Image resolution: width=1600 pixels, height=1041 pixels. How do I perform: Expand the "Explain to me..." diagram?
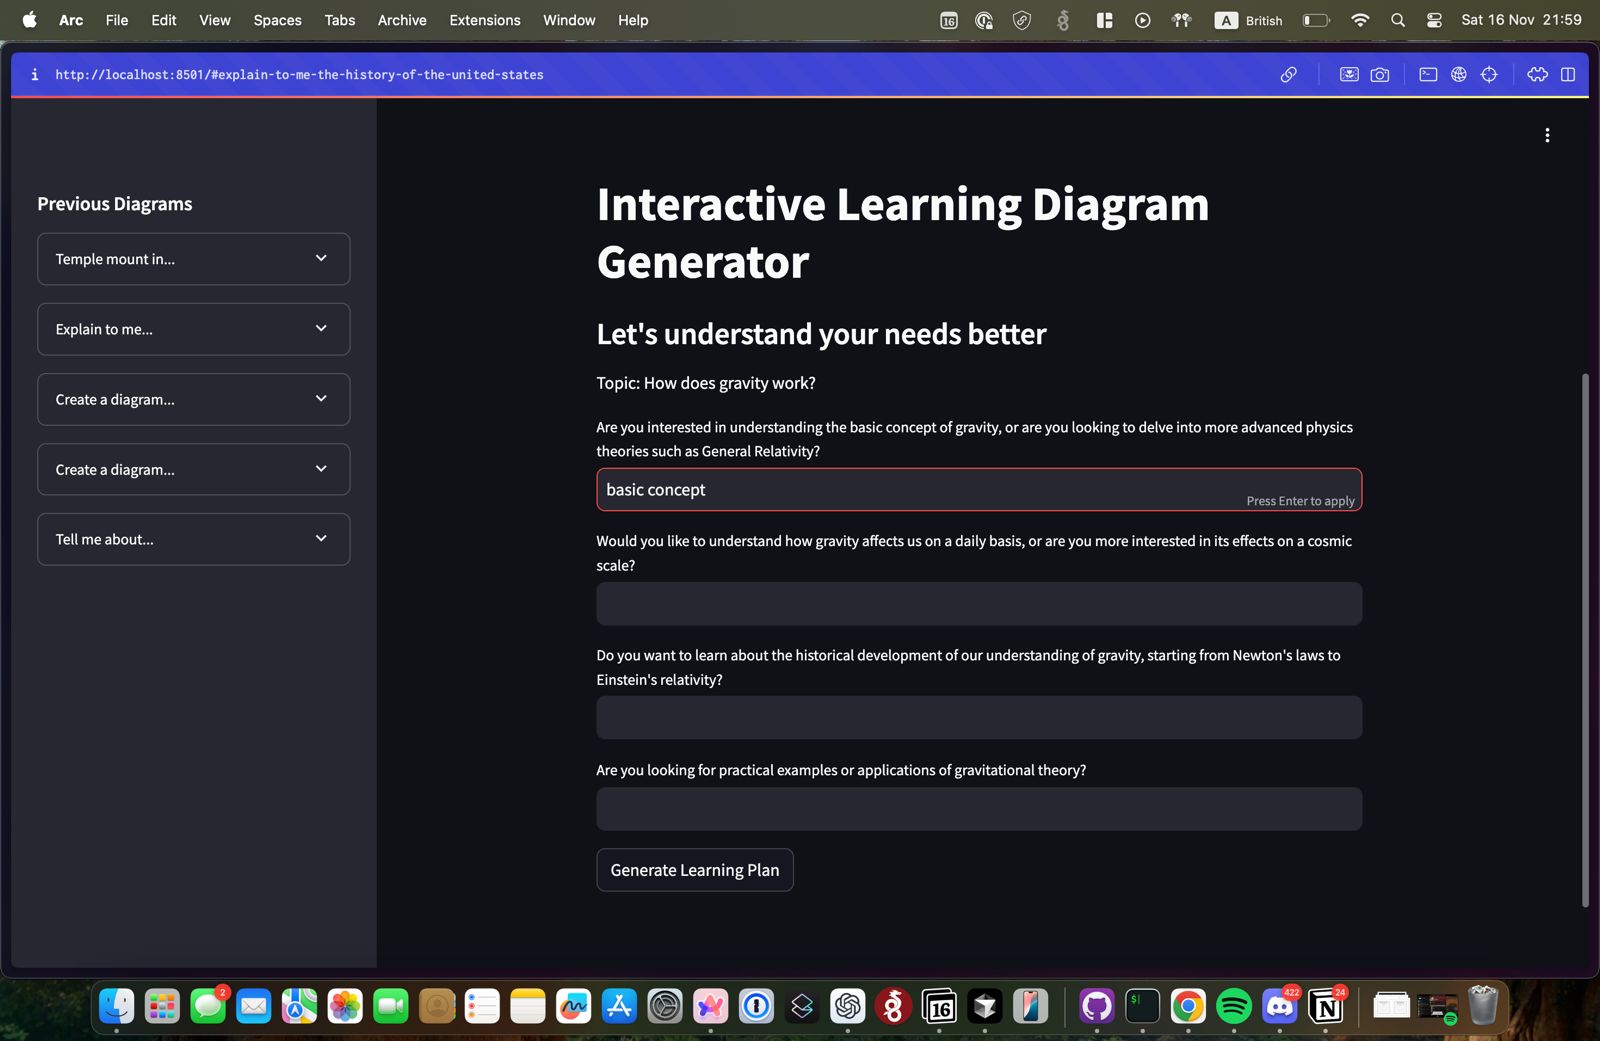(194, 329)
